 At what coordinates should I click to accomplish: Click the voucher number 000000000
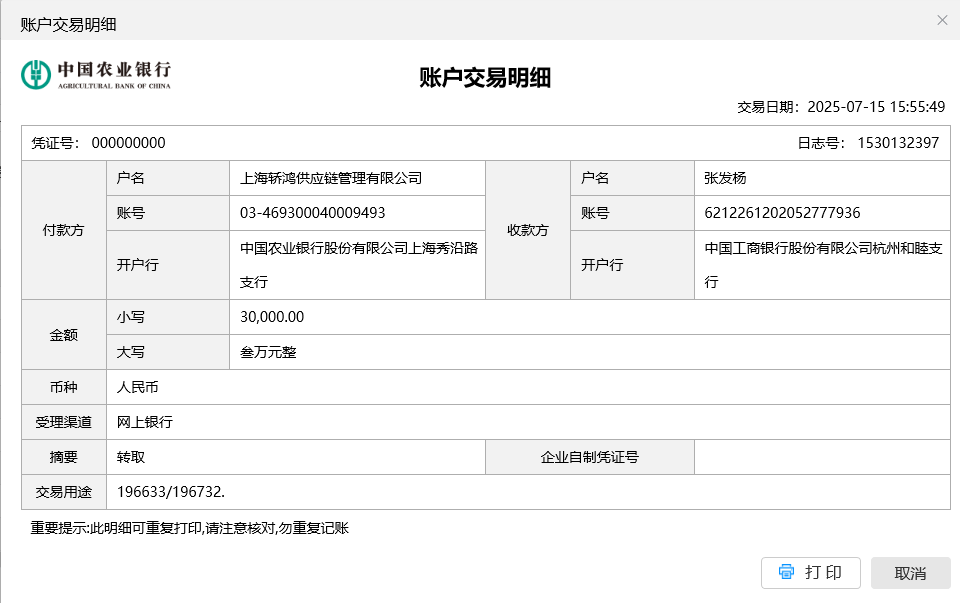(128, 143)
